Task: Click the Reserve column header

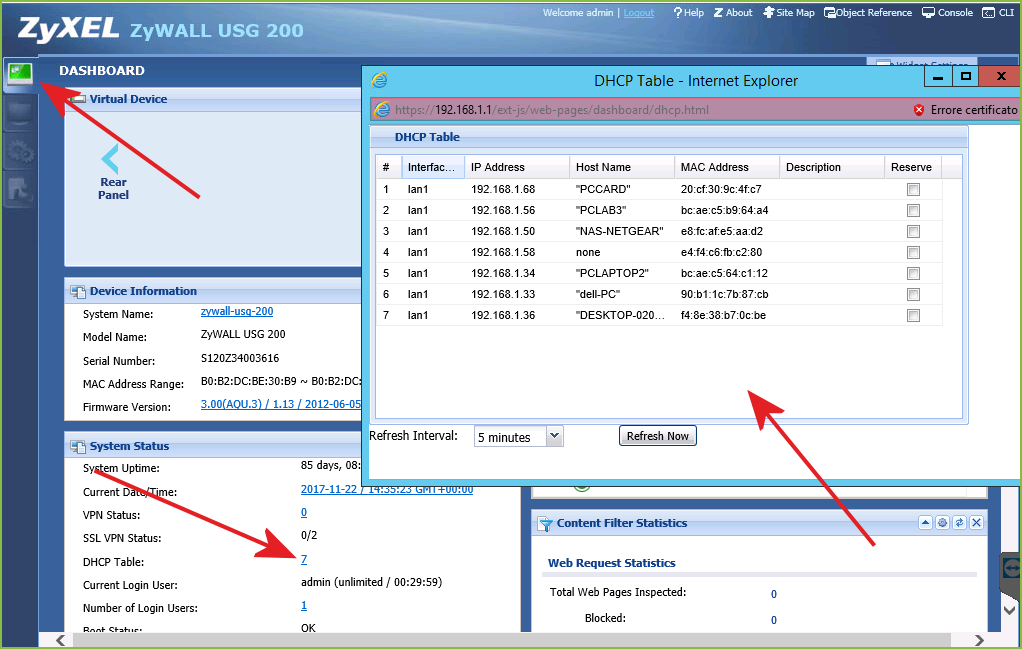Action: (914, 167)
